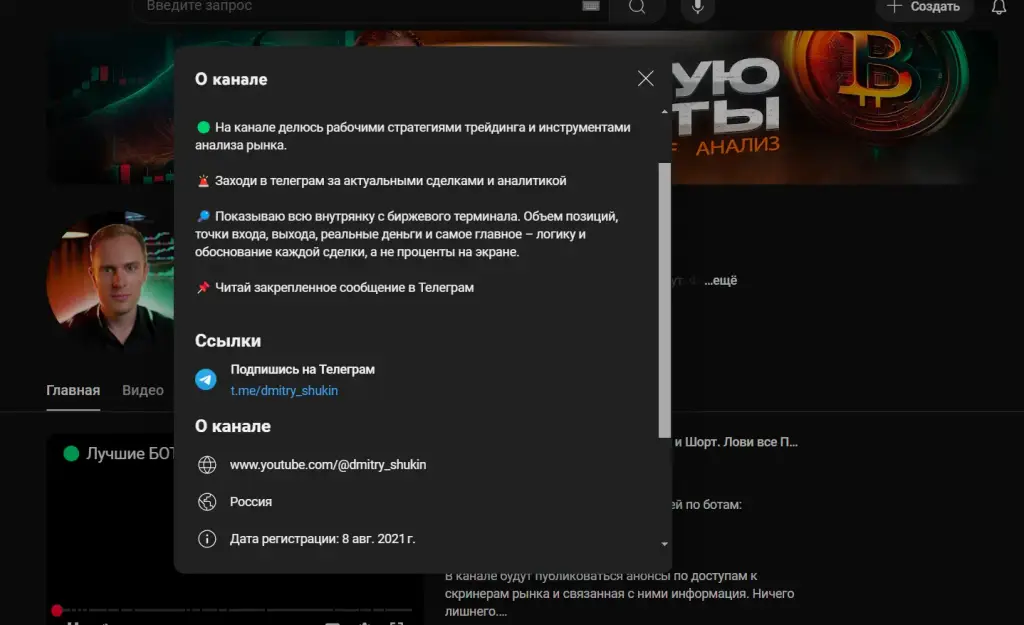
Task: Open the on-screen keyboard icon in search
Action: click(591, 6)
